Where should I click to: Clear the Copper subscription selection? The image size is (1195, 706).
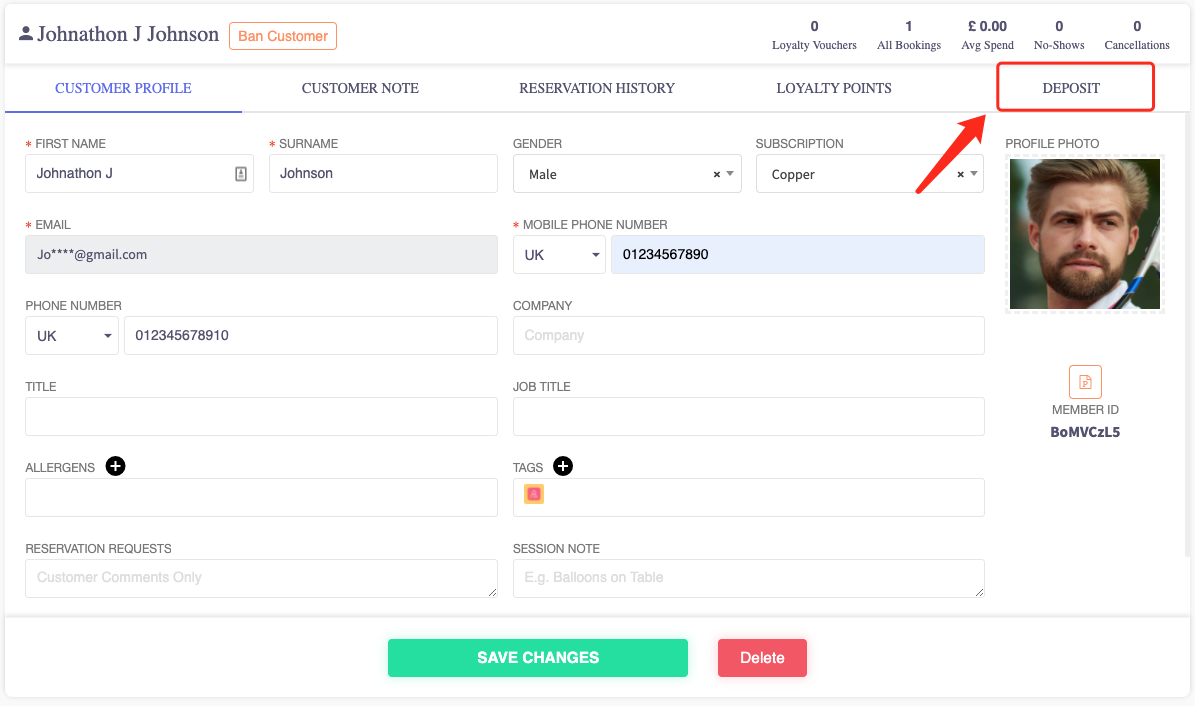pyautogui.click(x=960, y=175)
